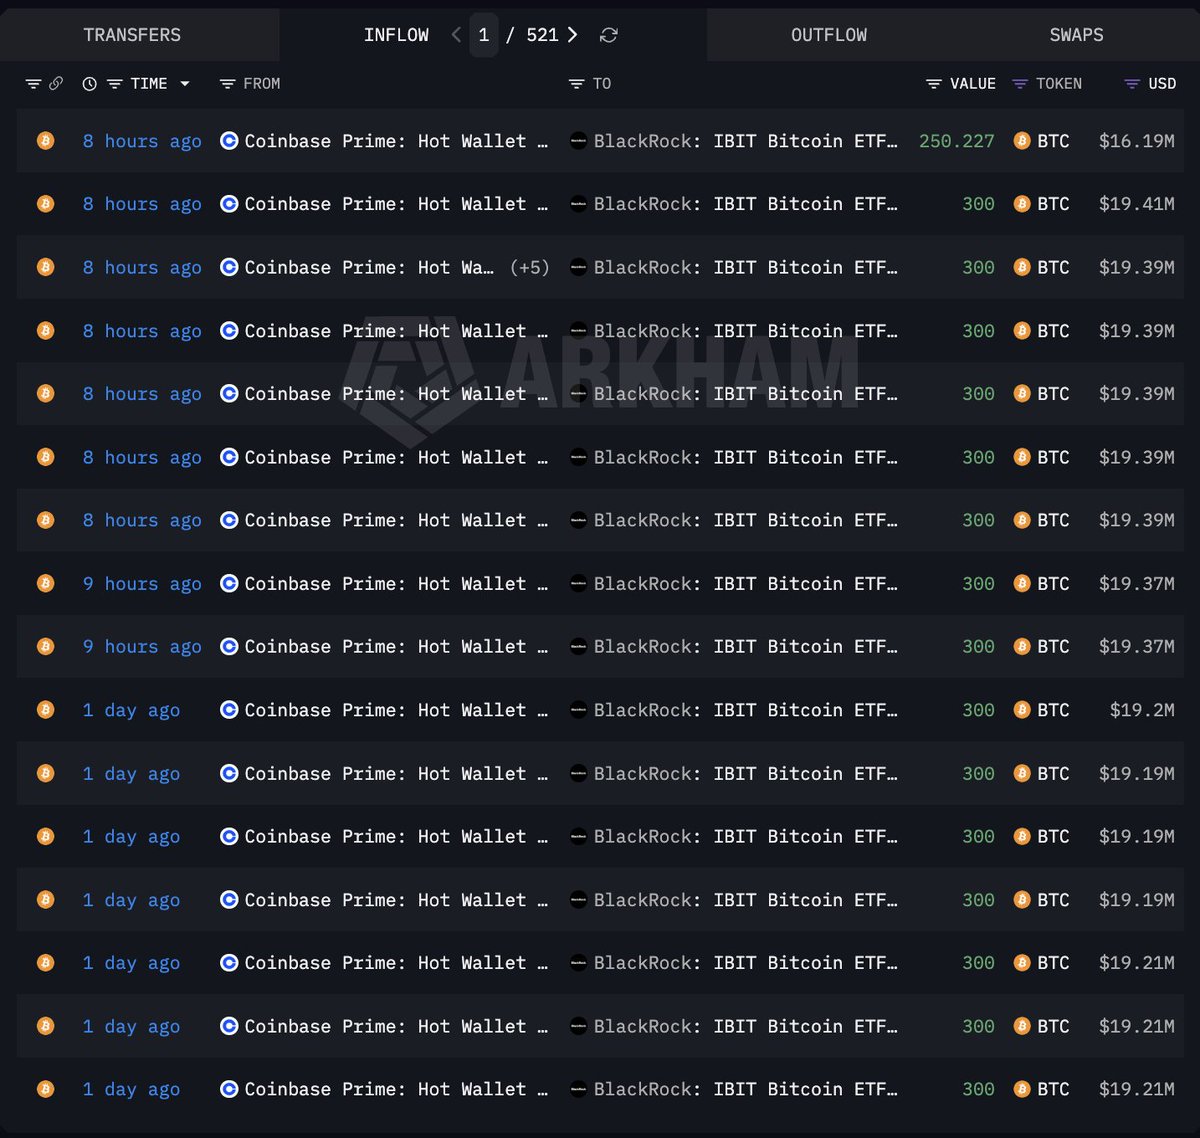This screenshot has width=1200, height=1138.
Task: Click the total page count 521
Action: coord(542,35)
